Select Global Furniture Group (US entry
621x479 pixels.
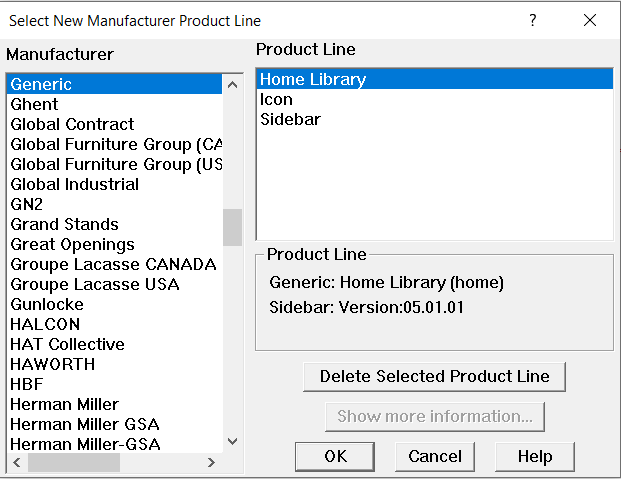coord(114,164)
